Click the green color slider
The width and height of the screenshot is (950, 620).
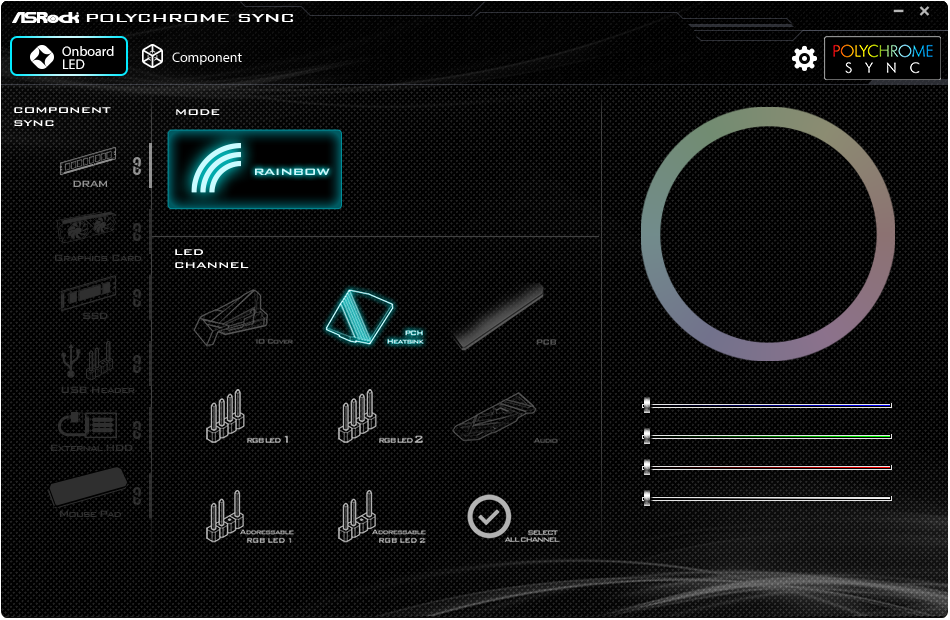pyautogui.click(x=768, y=436)
